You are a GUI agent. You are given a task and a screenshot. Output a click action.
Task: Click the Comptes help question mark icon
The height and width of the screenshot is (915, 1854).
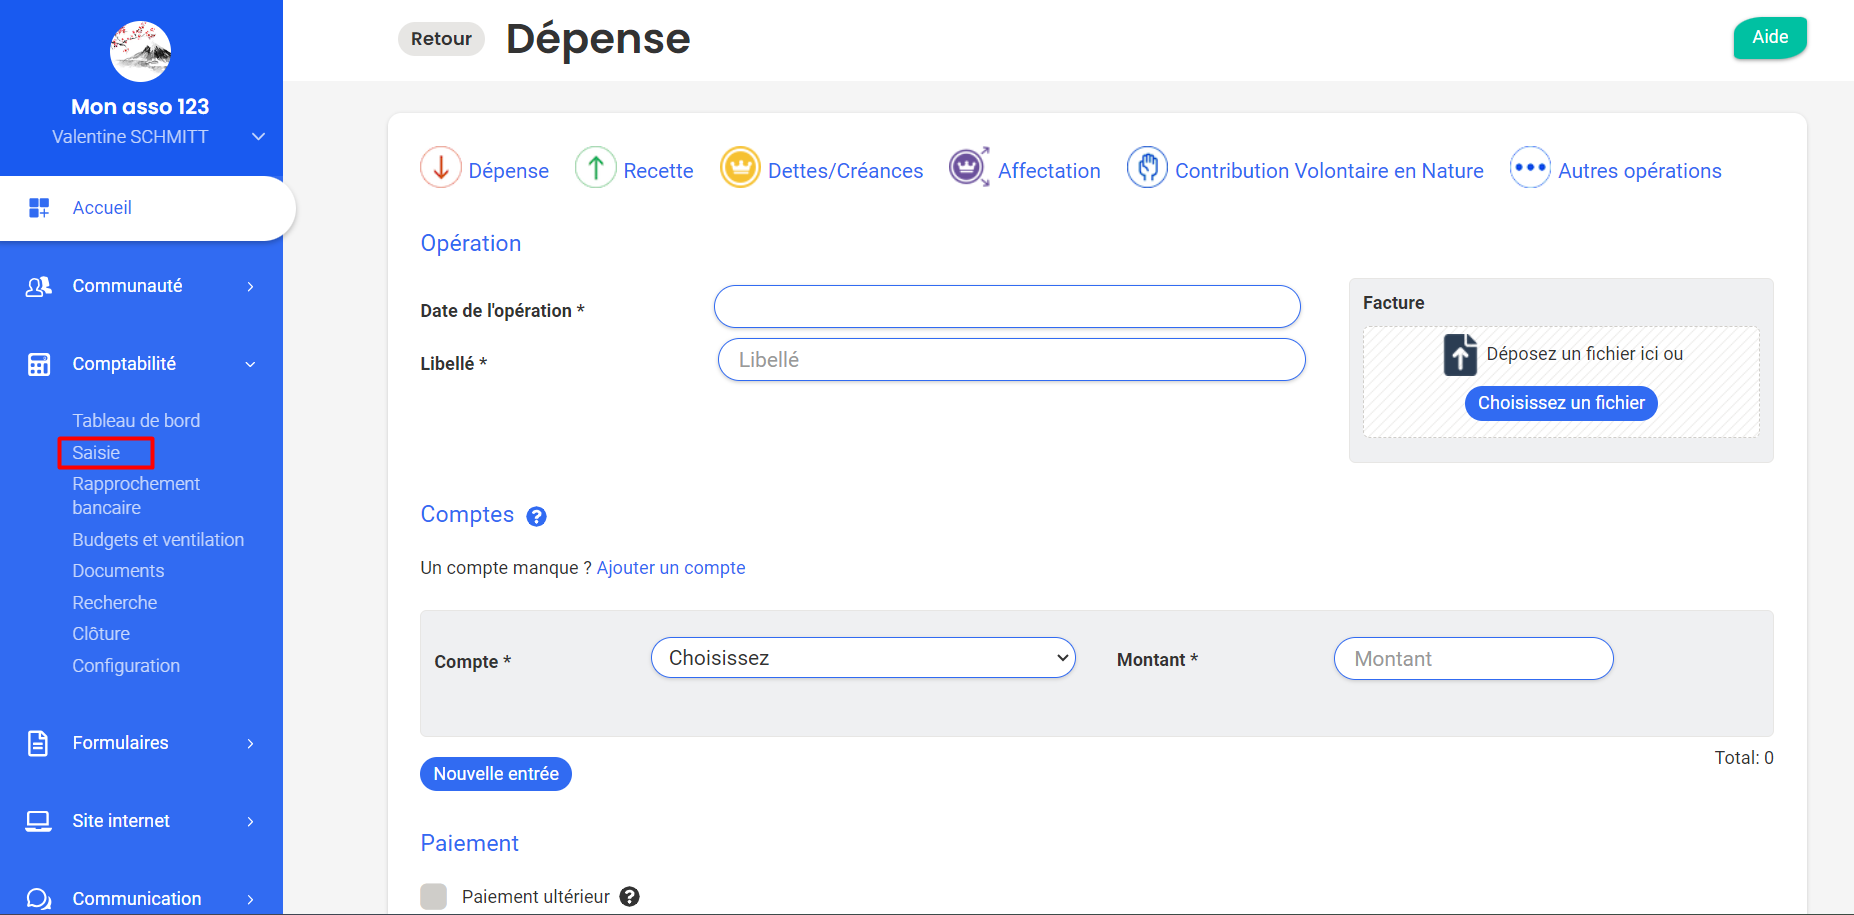click(x=537, y=516)
